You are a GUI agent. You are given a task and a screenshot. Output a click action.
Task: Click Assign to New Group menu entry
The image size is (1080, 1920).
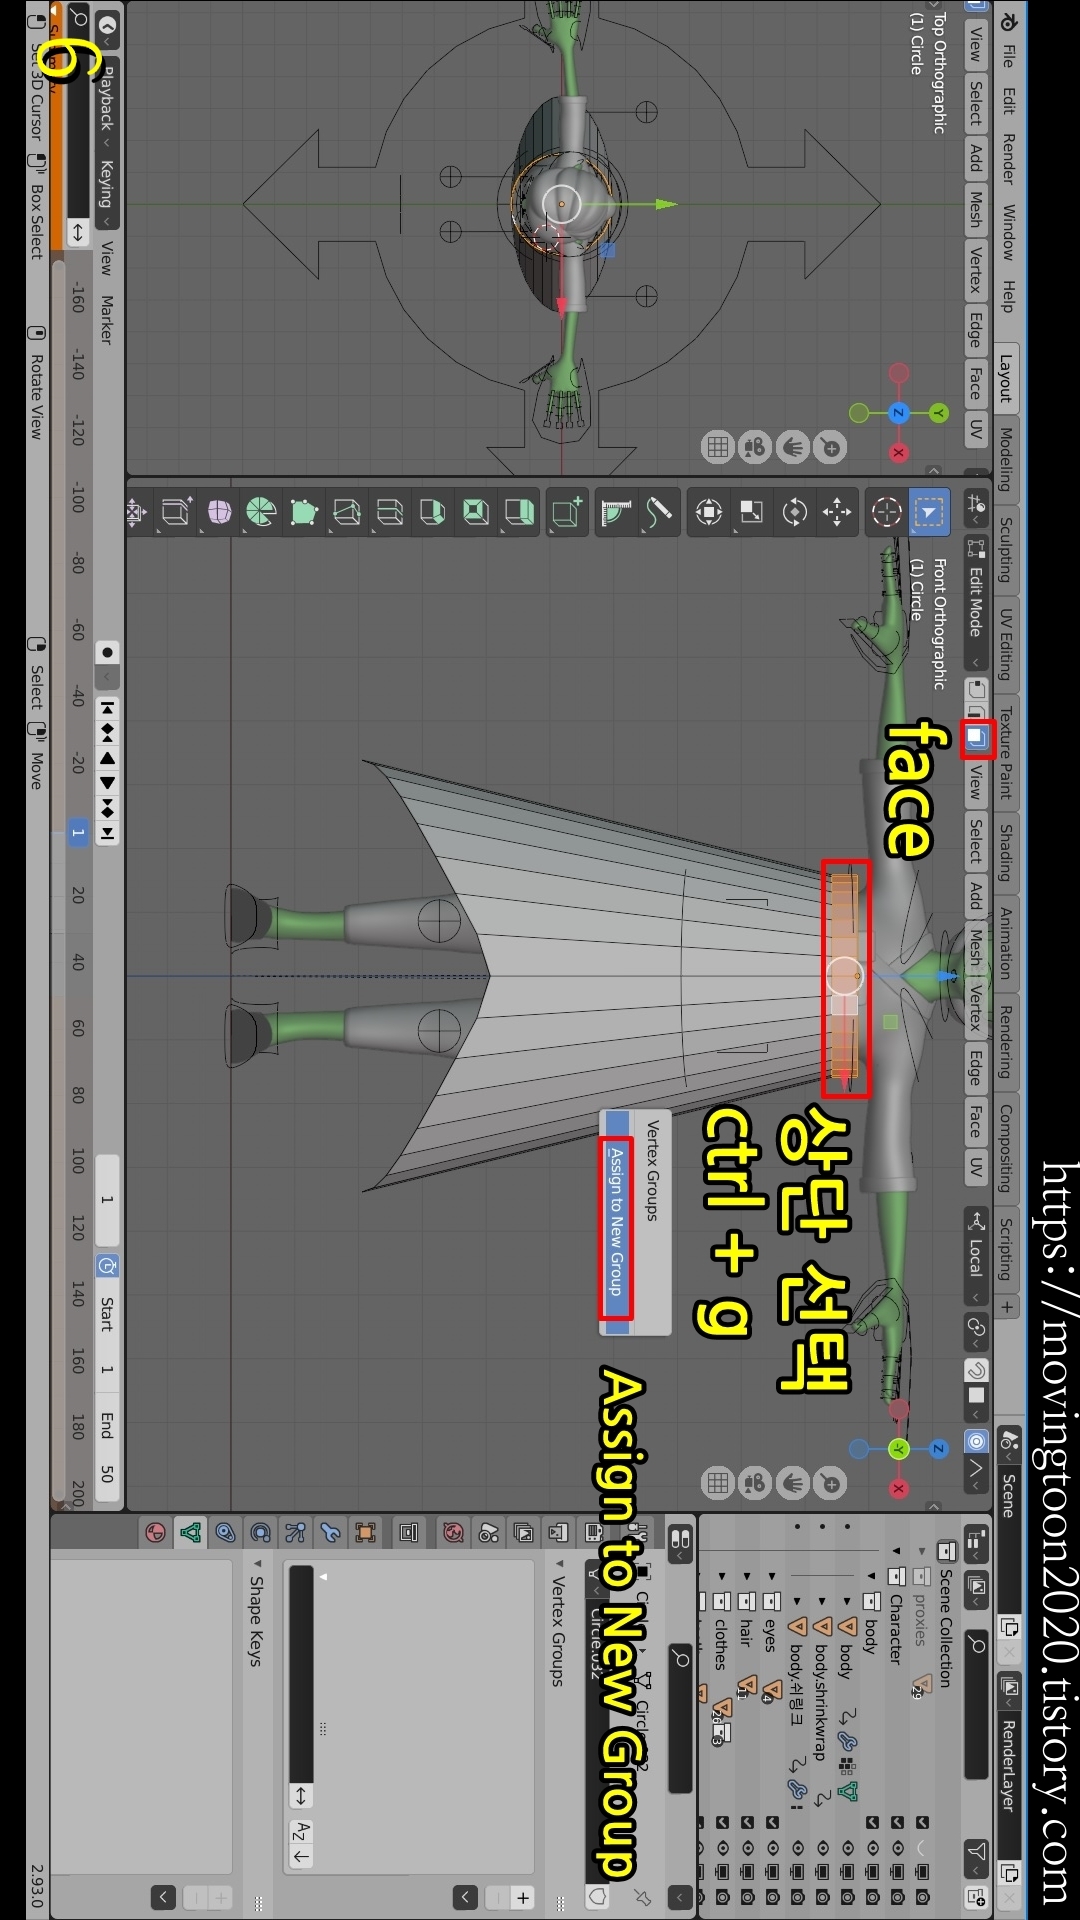click(616, 1221)
